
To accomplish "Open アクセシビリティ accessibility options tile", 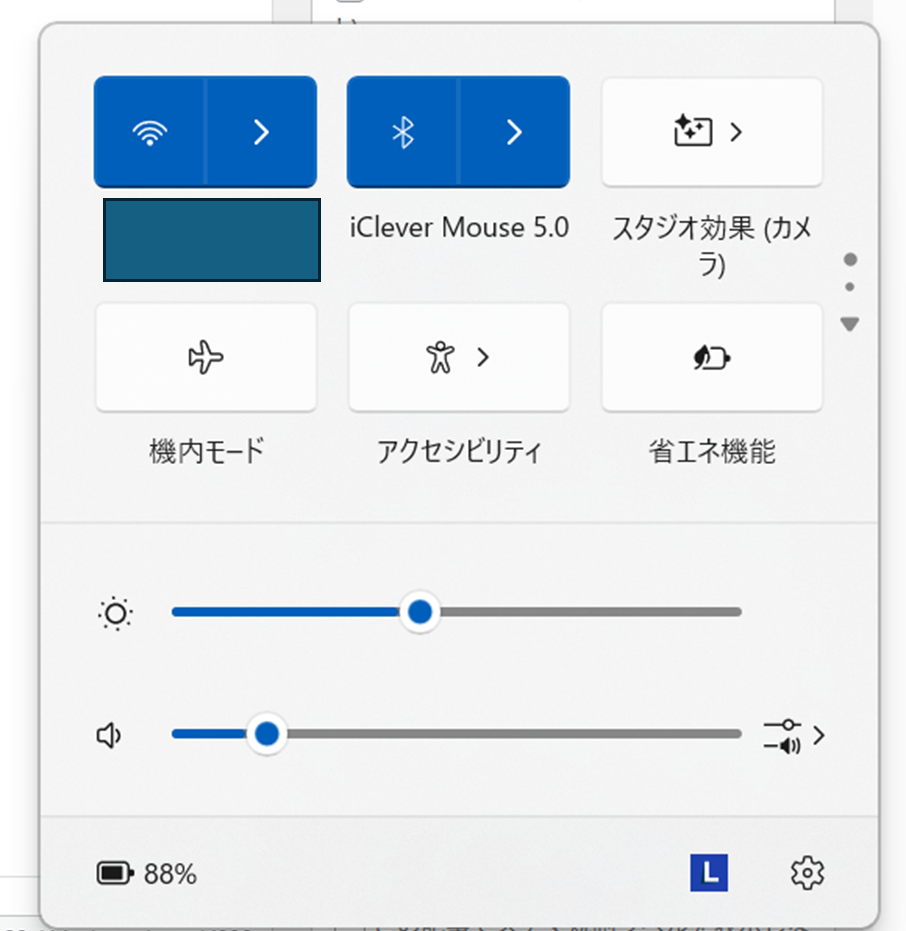I will tap(458, 357).
